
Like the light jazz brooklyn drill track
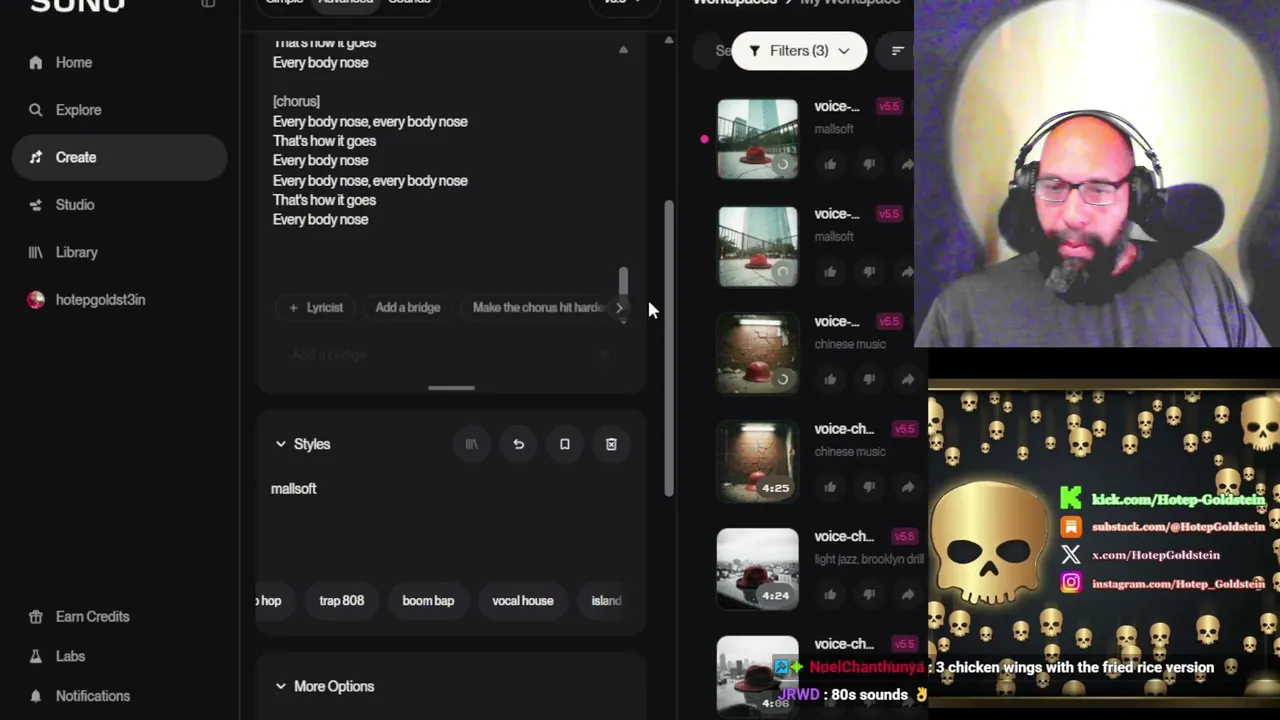tap(830, 594)
